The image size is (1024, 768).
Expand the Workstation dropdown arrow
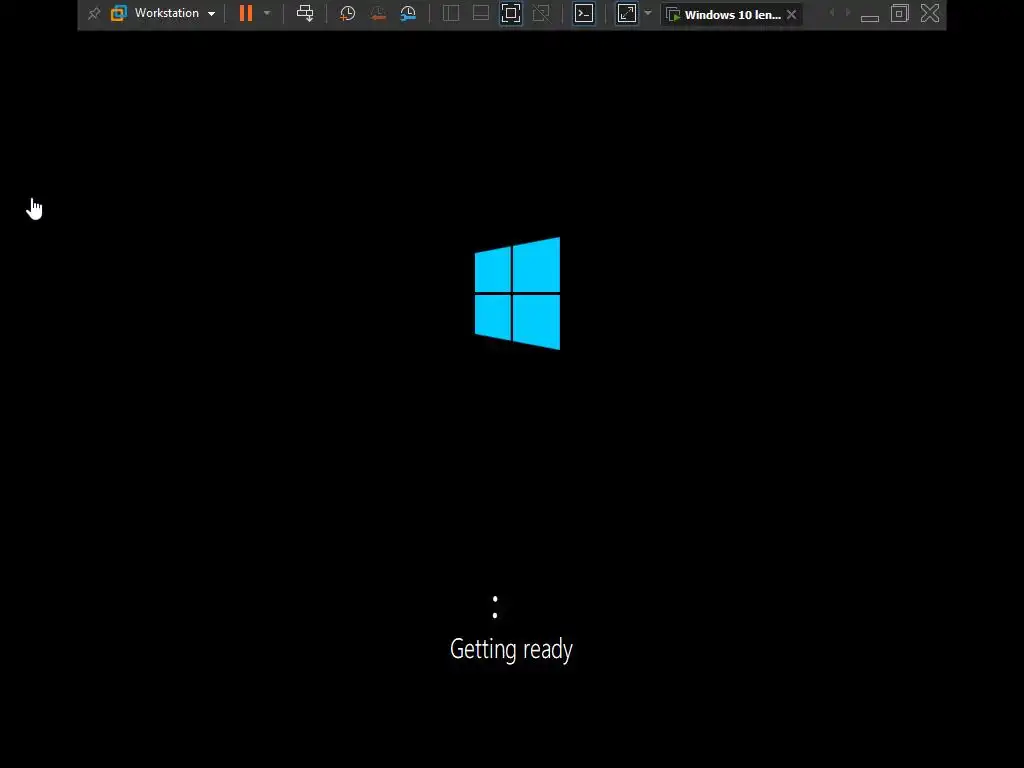pos(212,14)
